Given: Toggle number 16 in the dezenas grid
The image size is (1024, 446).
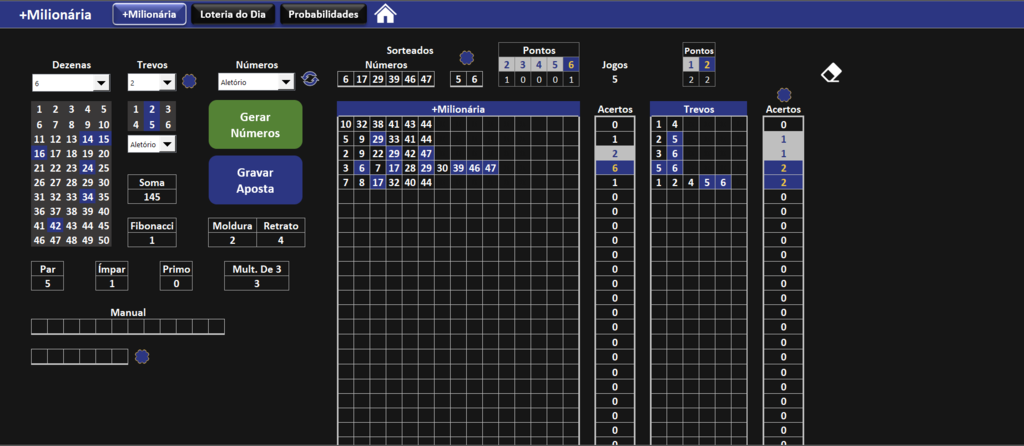Looking at the screenshot, I should [x=39, y=153].
